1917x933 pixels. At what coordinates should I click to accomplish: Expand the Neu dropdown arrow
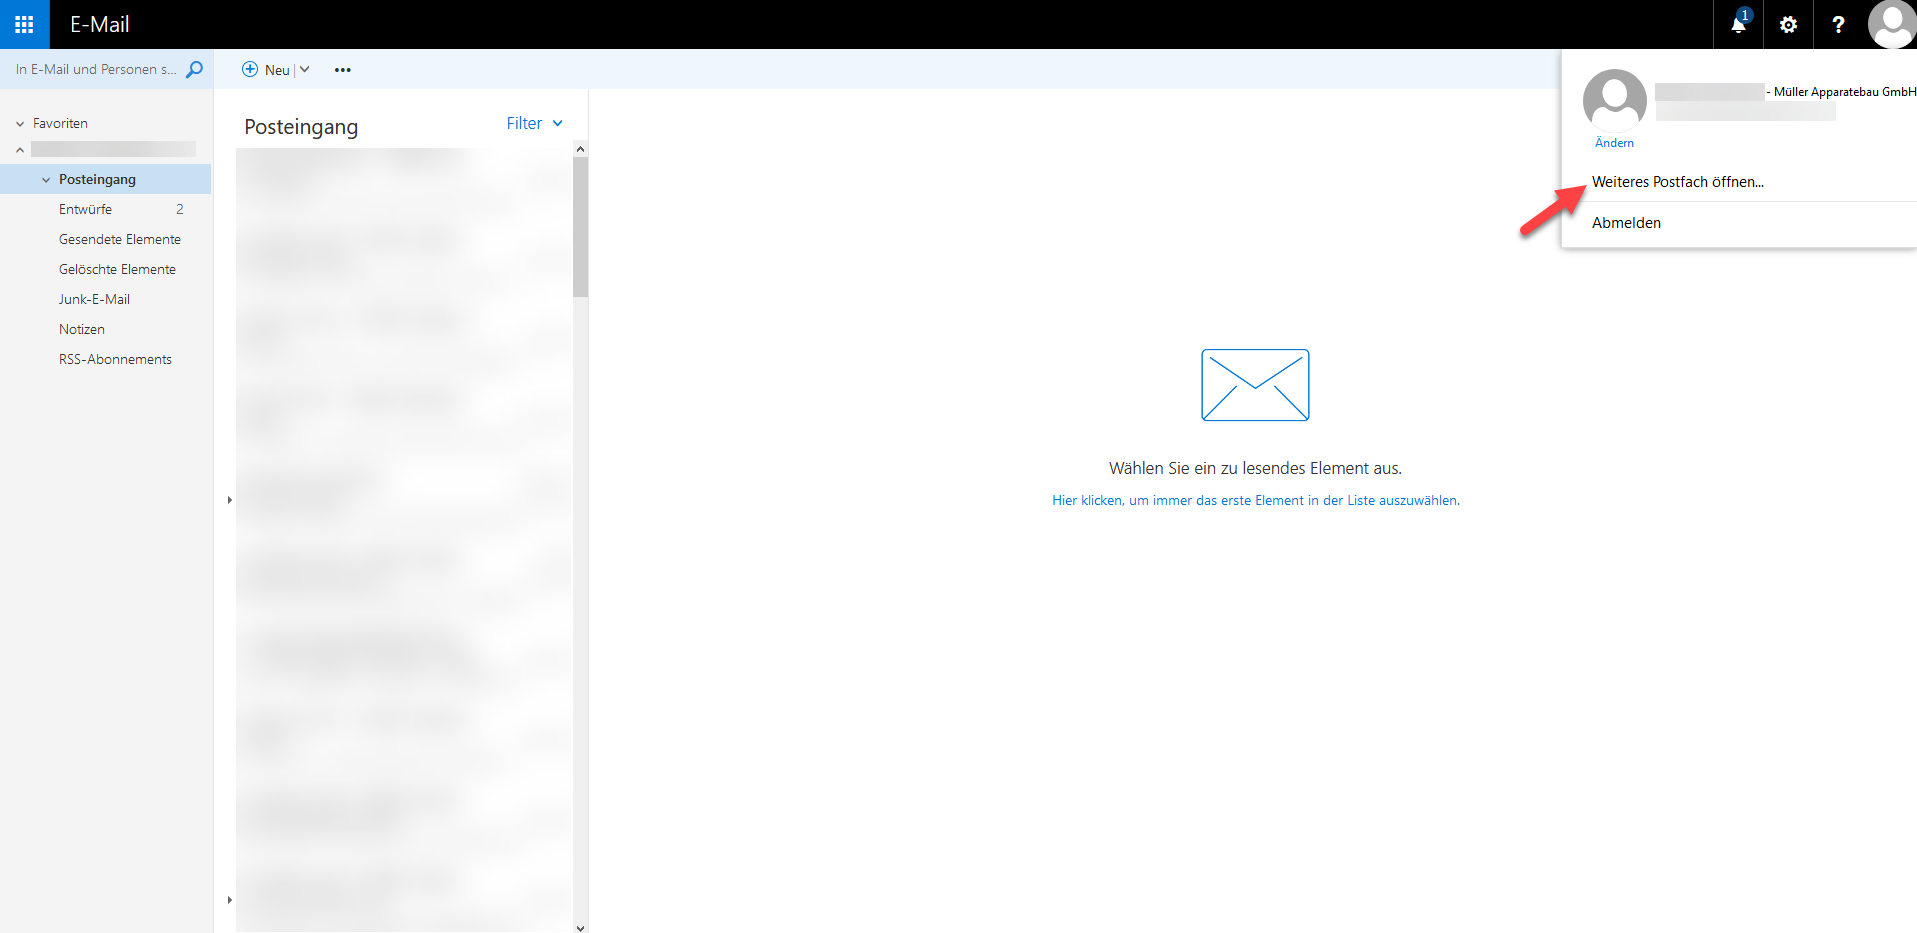point(305,69)
